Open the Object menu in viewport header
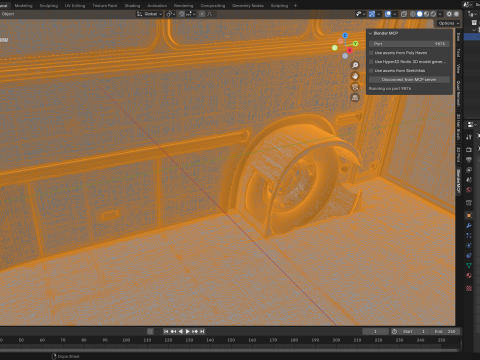480x360 pixels. (x=8, y=14)
